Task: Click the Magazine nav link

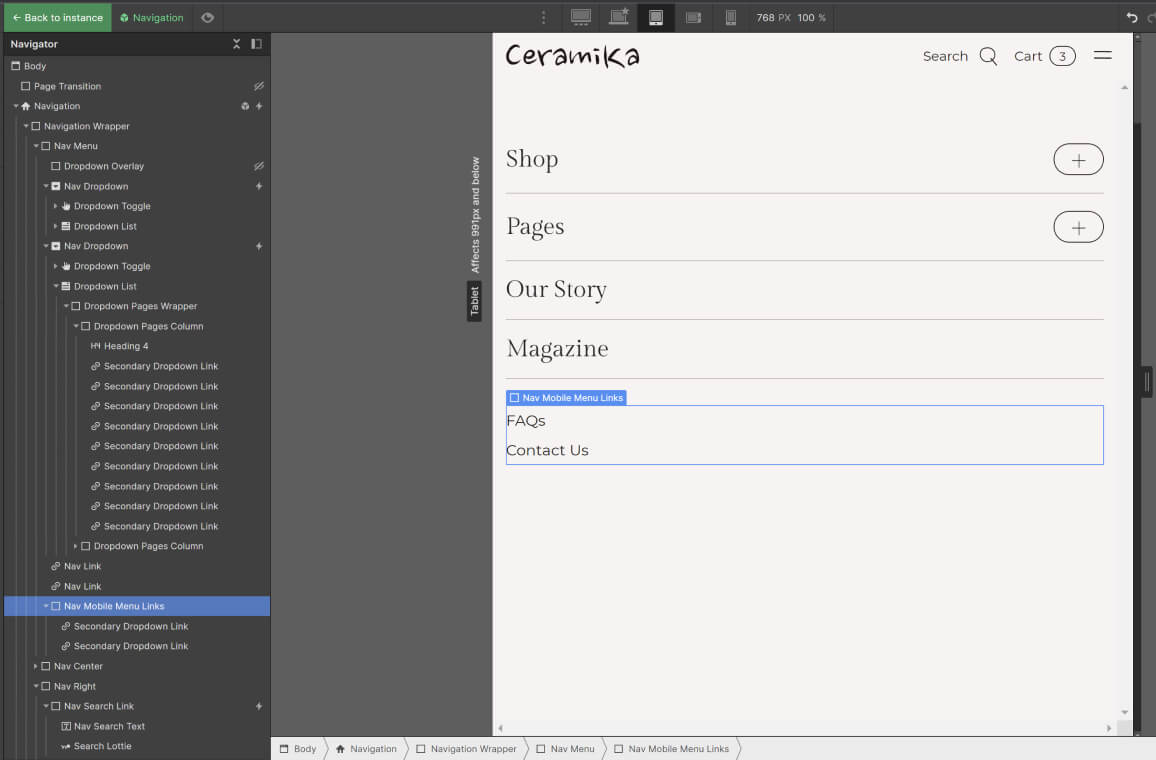Action: pos(557,349)
